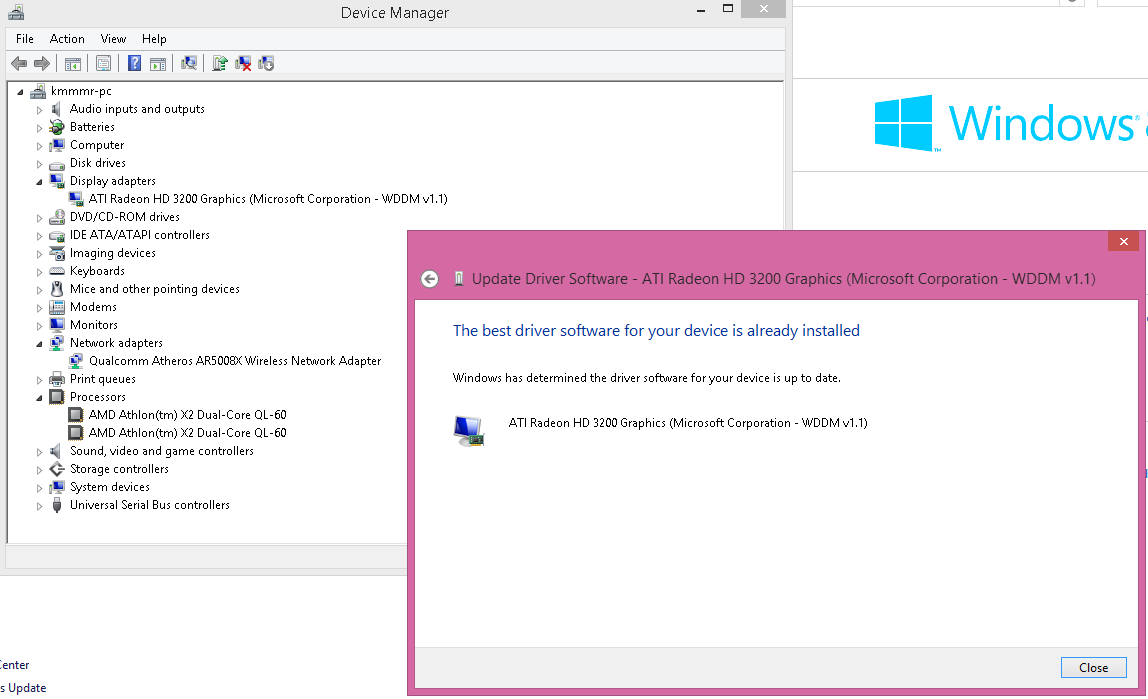Select the Disk drives label
Viewport: 1148px width, 699px height.
coord(97,163)
